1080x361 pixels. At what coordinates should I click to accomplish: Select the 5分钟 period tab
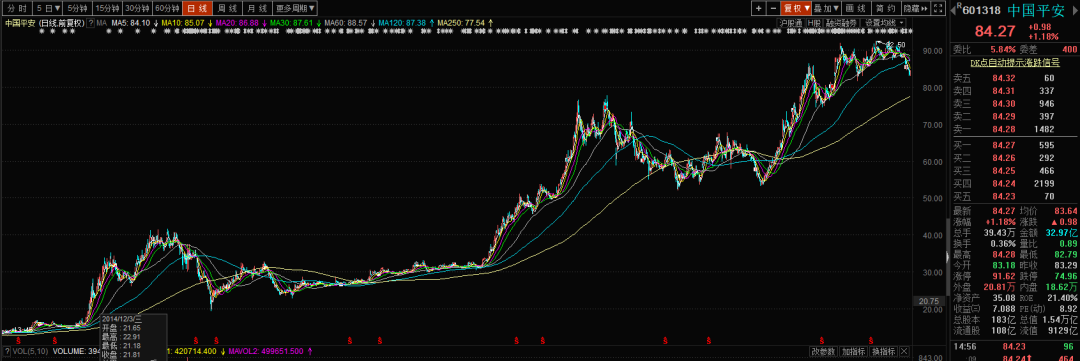[x=77, y=8]
